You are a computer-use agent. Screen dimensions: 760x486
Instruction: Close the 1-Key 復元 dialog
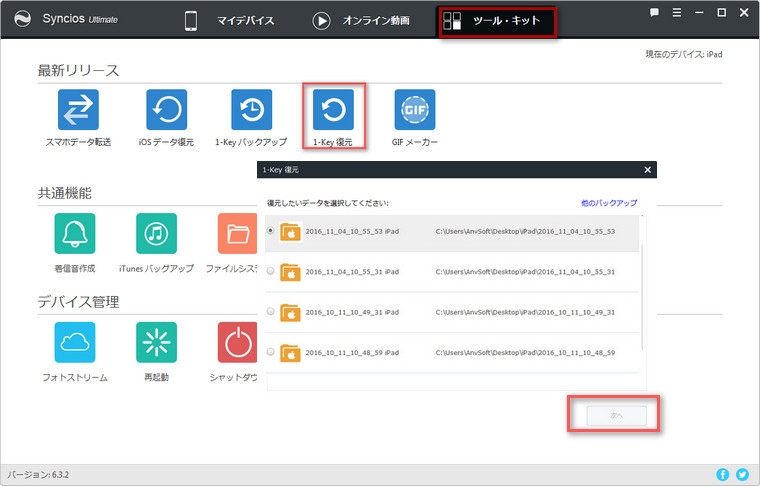[648, 170]
